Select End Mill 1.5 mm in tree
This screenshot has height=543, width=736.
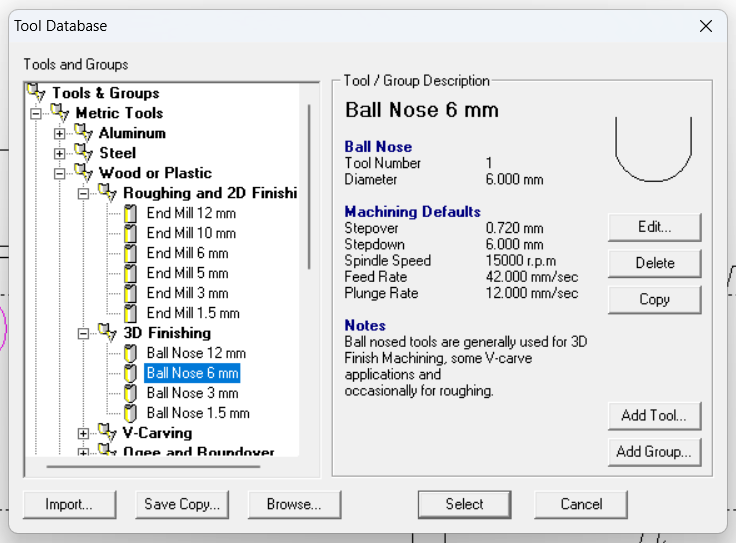(x=193, y=314)
